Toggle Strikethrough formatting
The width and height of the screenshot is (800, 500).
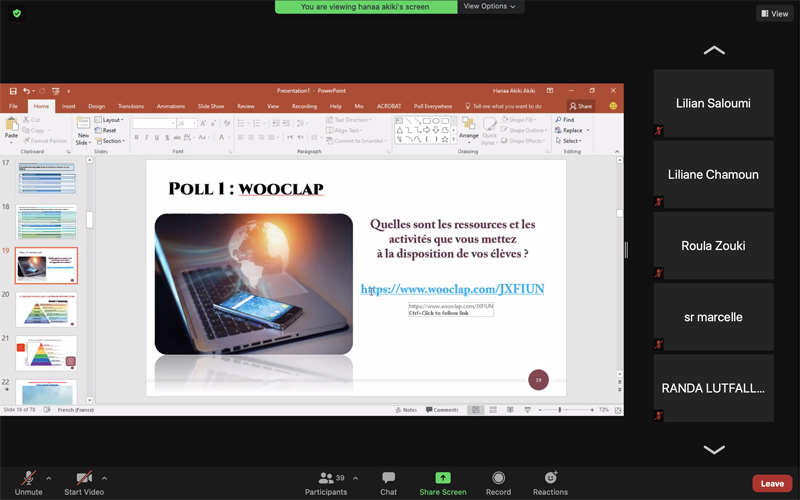(177, 137)
